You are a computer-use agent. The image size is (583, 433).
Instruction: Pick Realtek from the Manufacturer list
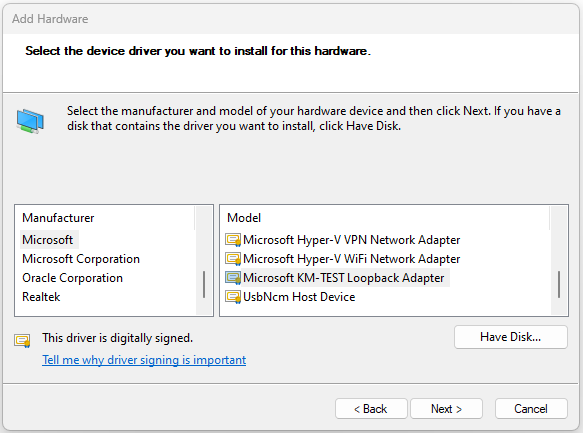pos(41,297)
